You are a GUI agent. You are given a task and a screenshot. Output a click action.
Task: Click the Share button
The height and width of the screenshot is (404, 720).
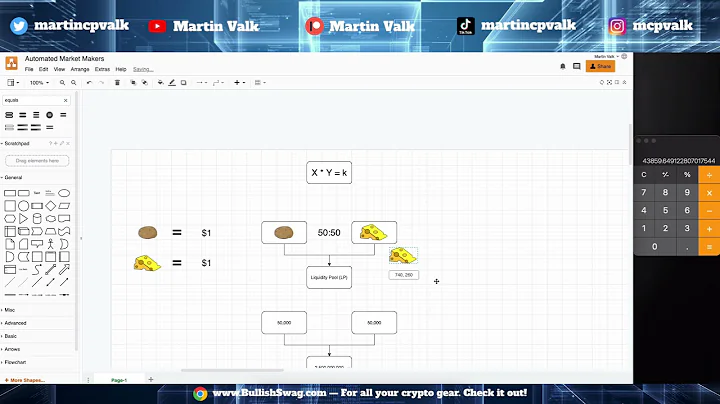click(x=600, y=67)
